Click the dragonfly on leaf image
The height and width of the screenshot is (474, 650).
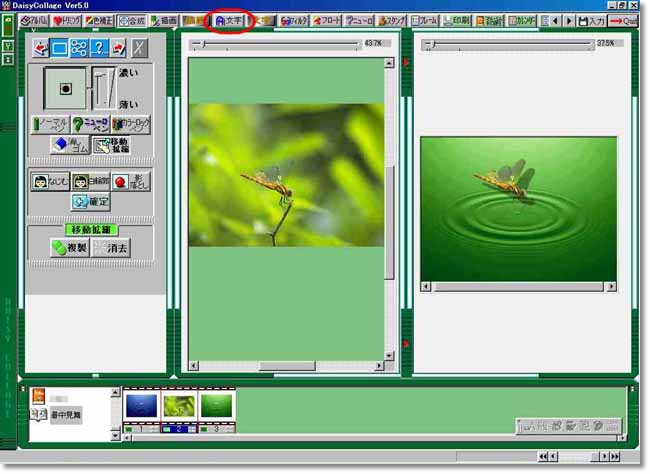[286, 175]
